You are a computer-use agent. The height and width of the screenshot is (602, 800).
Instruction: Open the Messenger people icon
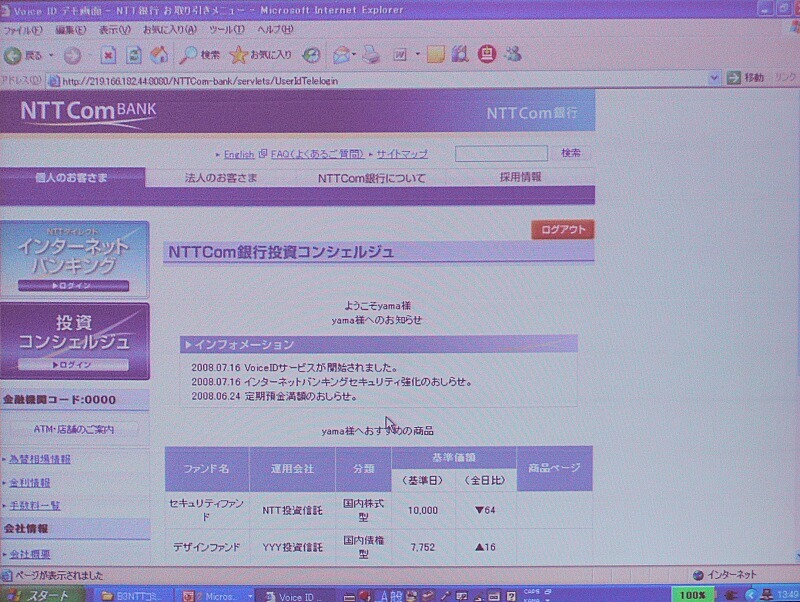513,54
